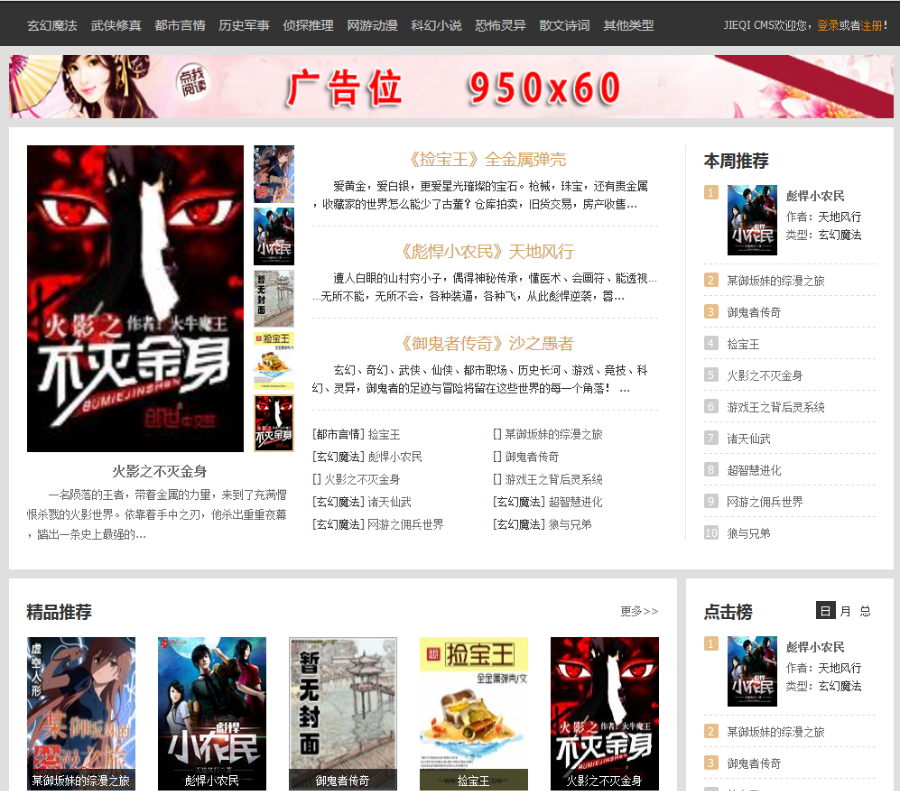Switch to the 科幻小说 category tab

[434, 24]
